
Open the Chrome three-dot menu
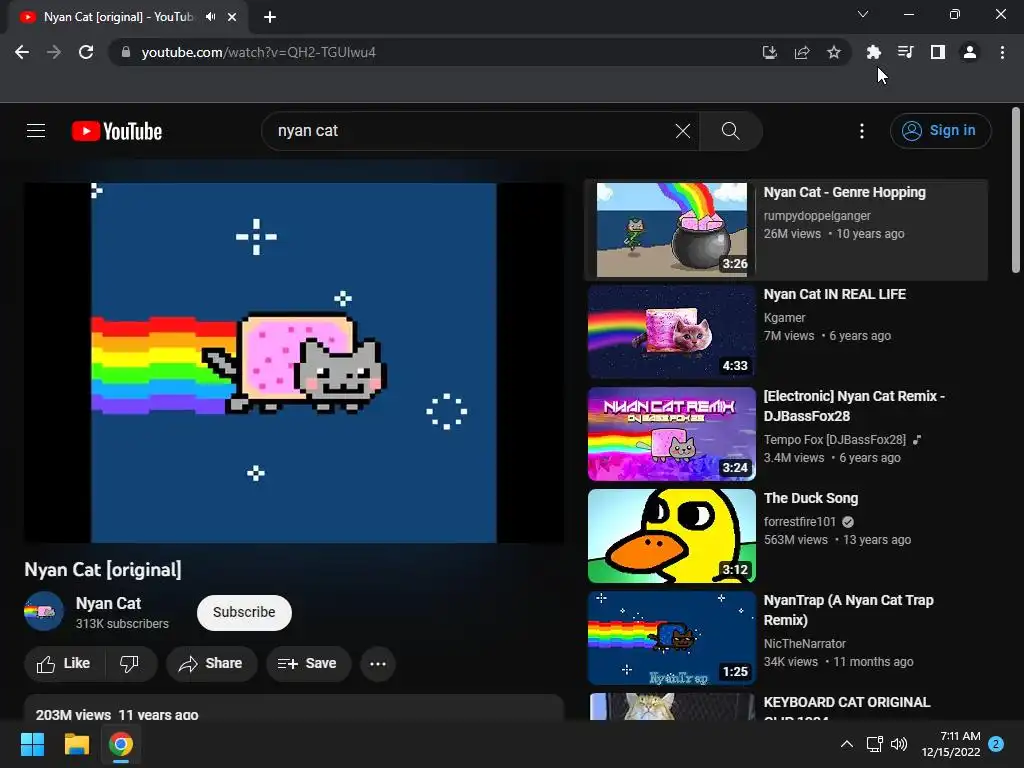tap(1002, 52)
